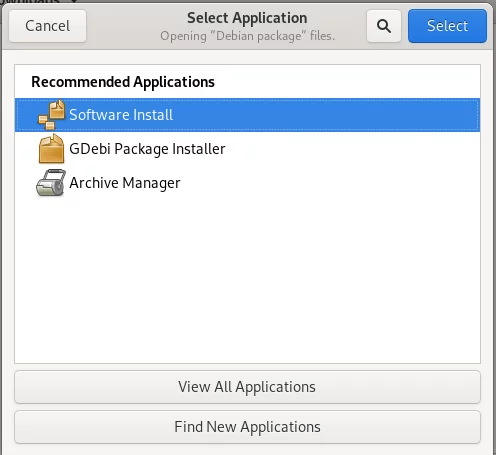
Task: Cancel the Select Application dialog
Action: 47,26
